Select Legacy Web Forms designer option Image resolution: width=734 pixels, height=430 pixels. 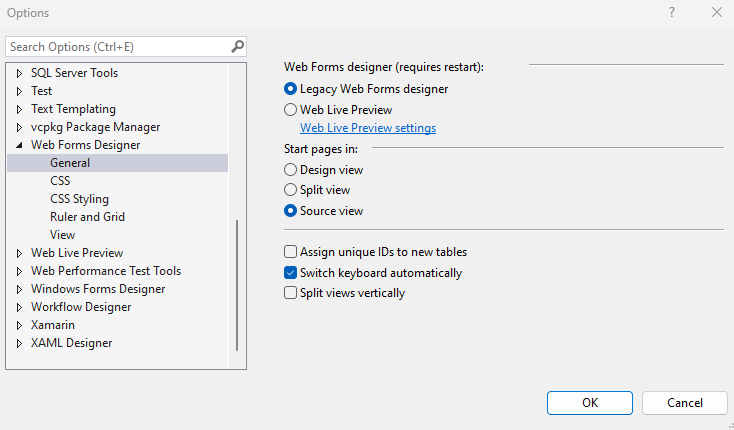tap(291, 89)
